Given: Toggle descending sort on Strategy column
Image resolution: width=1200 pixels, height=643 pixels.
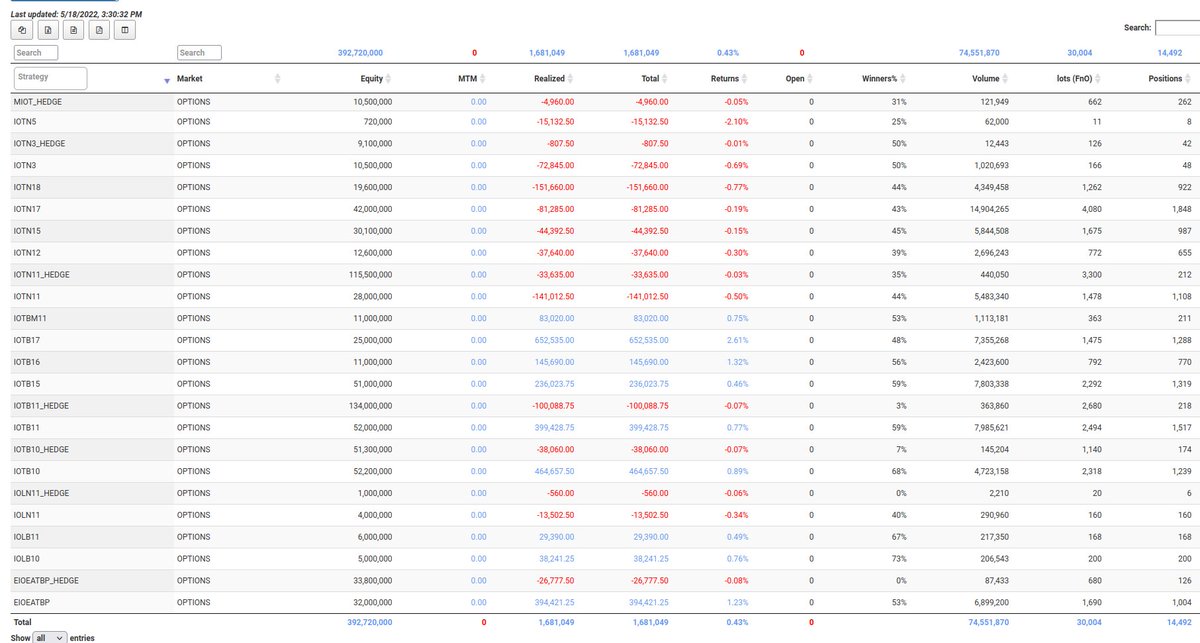Looking at the screenshot, I should coord(166,79).
